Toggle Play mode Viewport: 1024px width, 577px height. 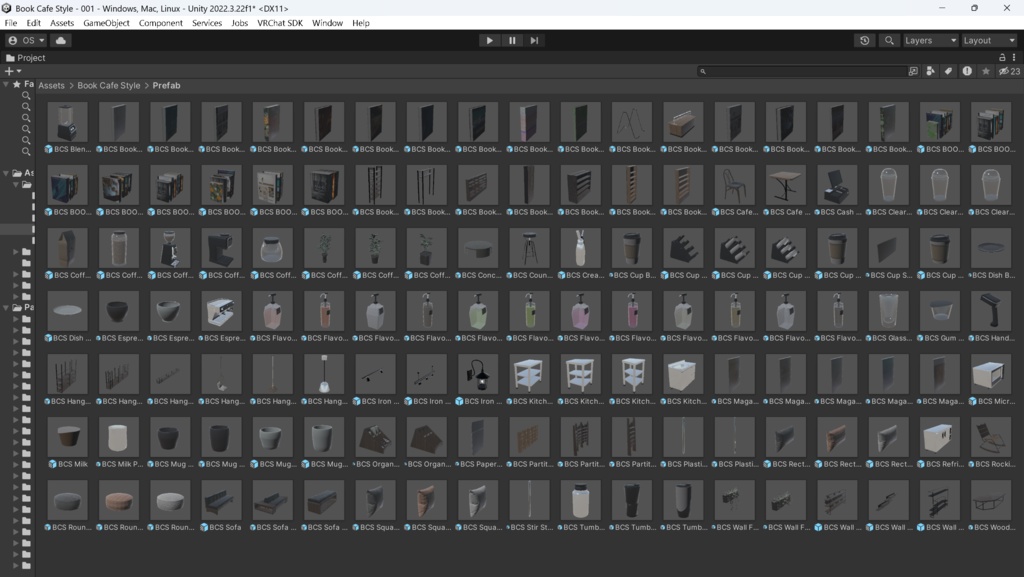(489, 40)
